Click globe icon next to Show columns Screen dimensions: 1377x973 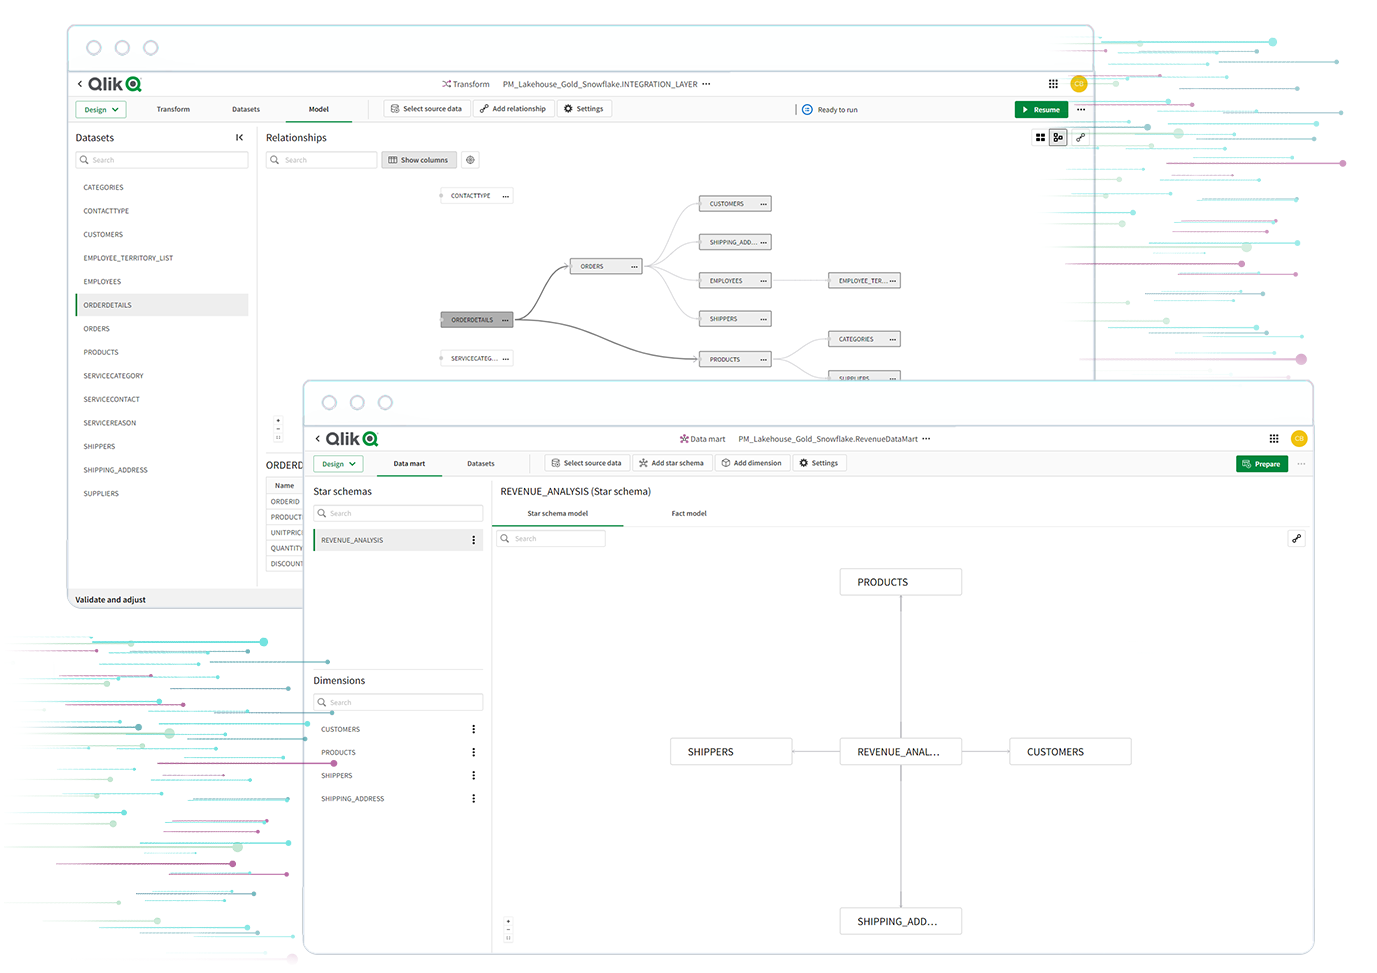click(470, 160)
